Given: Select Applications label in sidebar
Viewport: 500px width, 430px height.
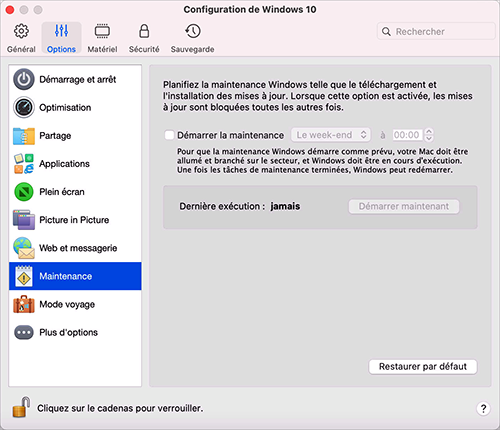Looking at the screenshot, I should pos(64,164).
